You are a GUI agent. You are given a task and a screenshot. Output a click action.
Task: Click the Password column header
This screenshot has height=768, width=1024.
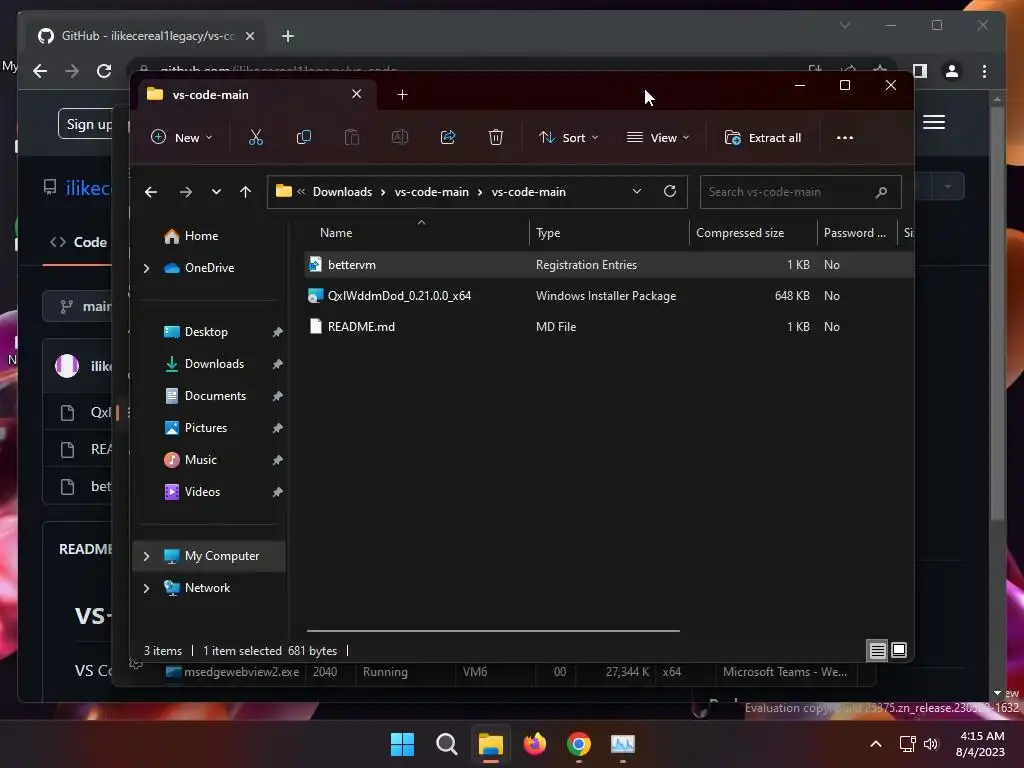(857, 232)
